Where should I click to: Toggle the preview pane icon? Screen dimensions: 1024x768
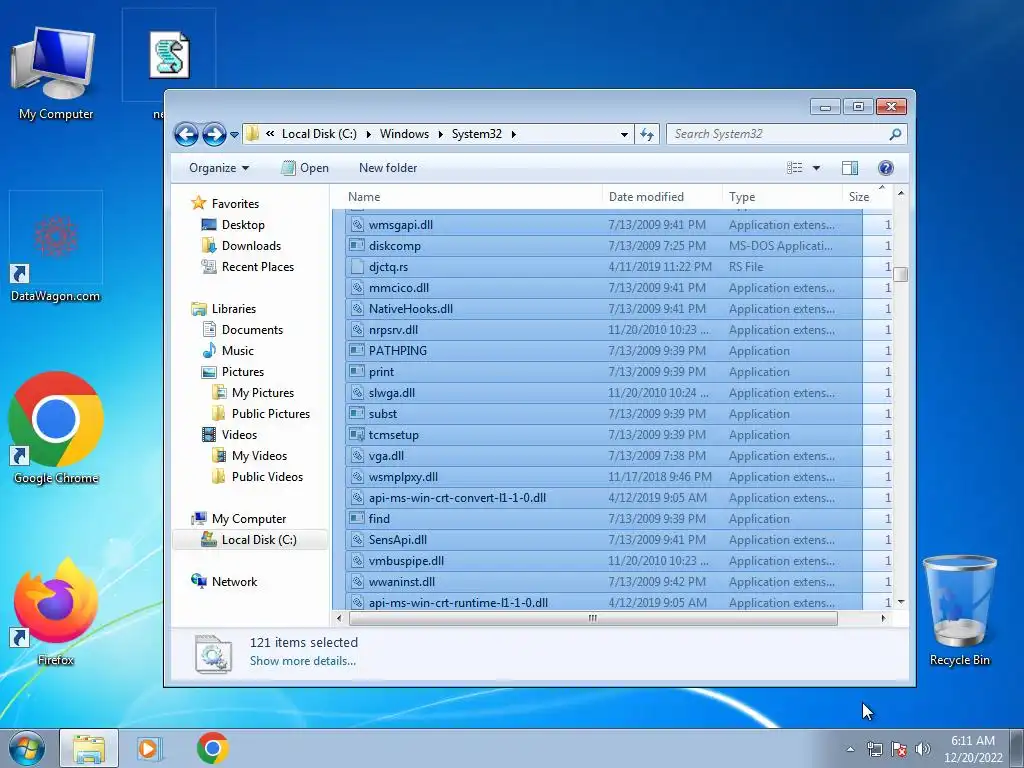(x=850, y=168)
